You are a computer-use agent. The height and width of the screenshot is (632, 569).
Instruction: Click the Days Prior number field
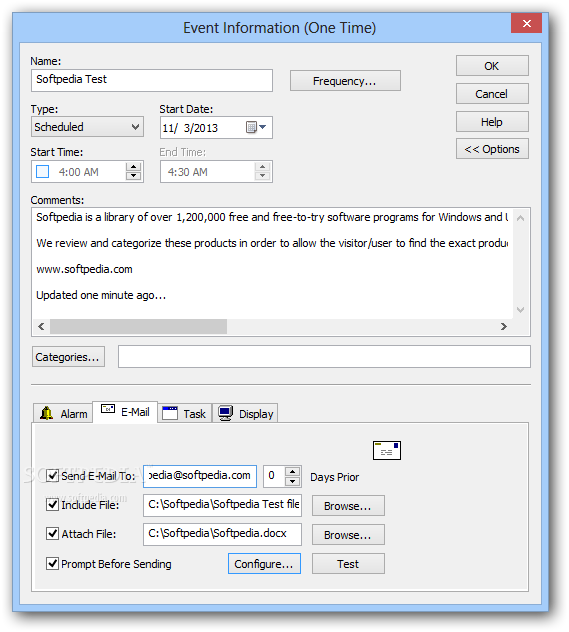tap(274, 476)
